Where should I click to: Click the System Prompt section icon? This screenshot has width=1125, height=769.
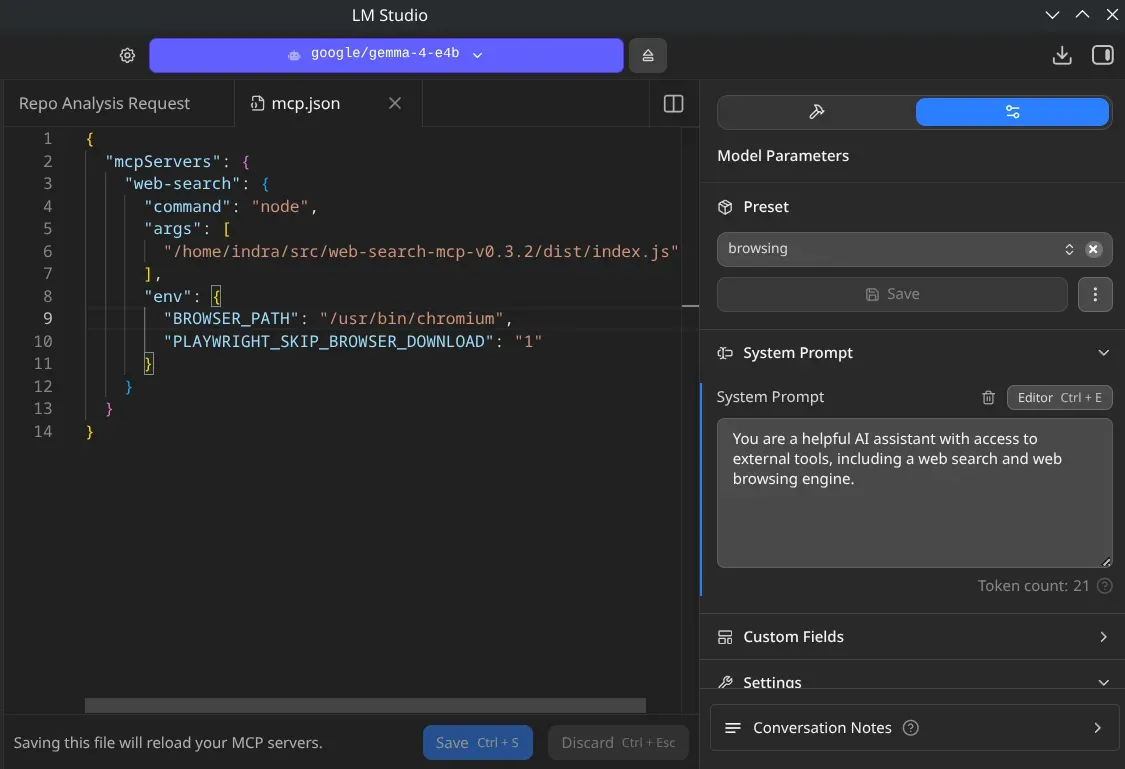coord(725,353)
